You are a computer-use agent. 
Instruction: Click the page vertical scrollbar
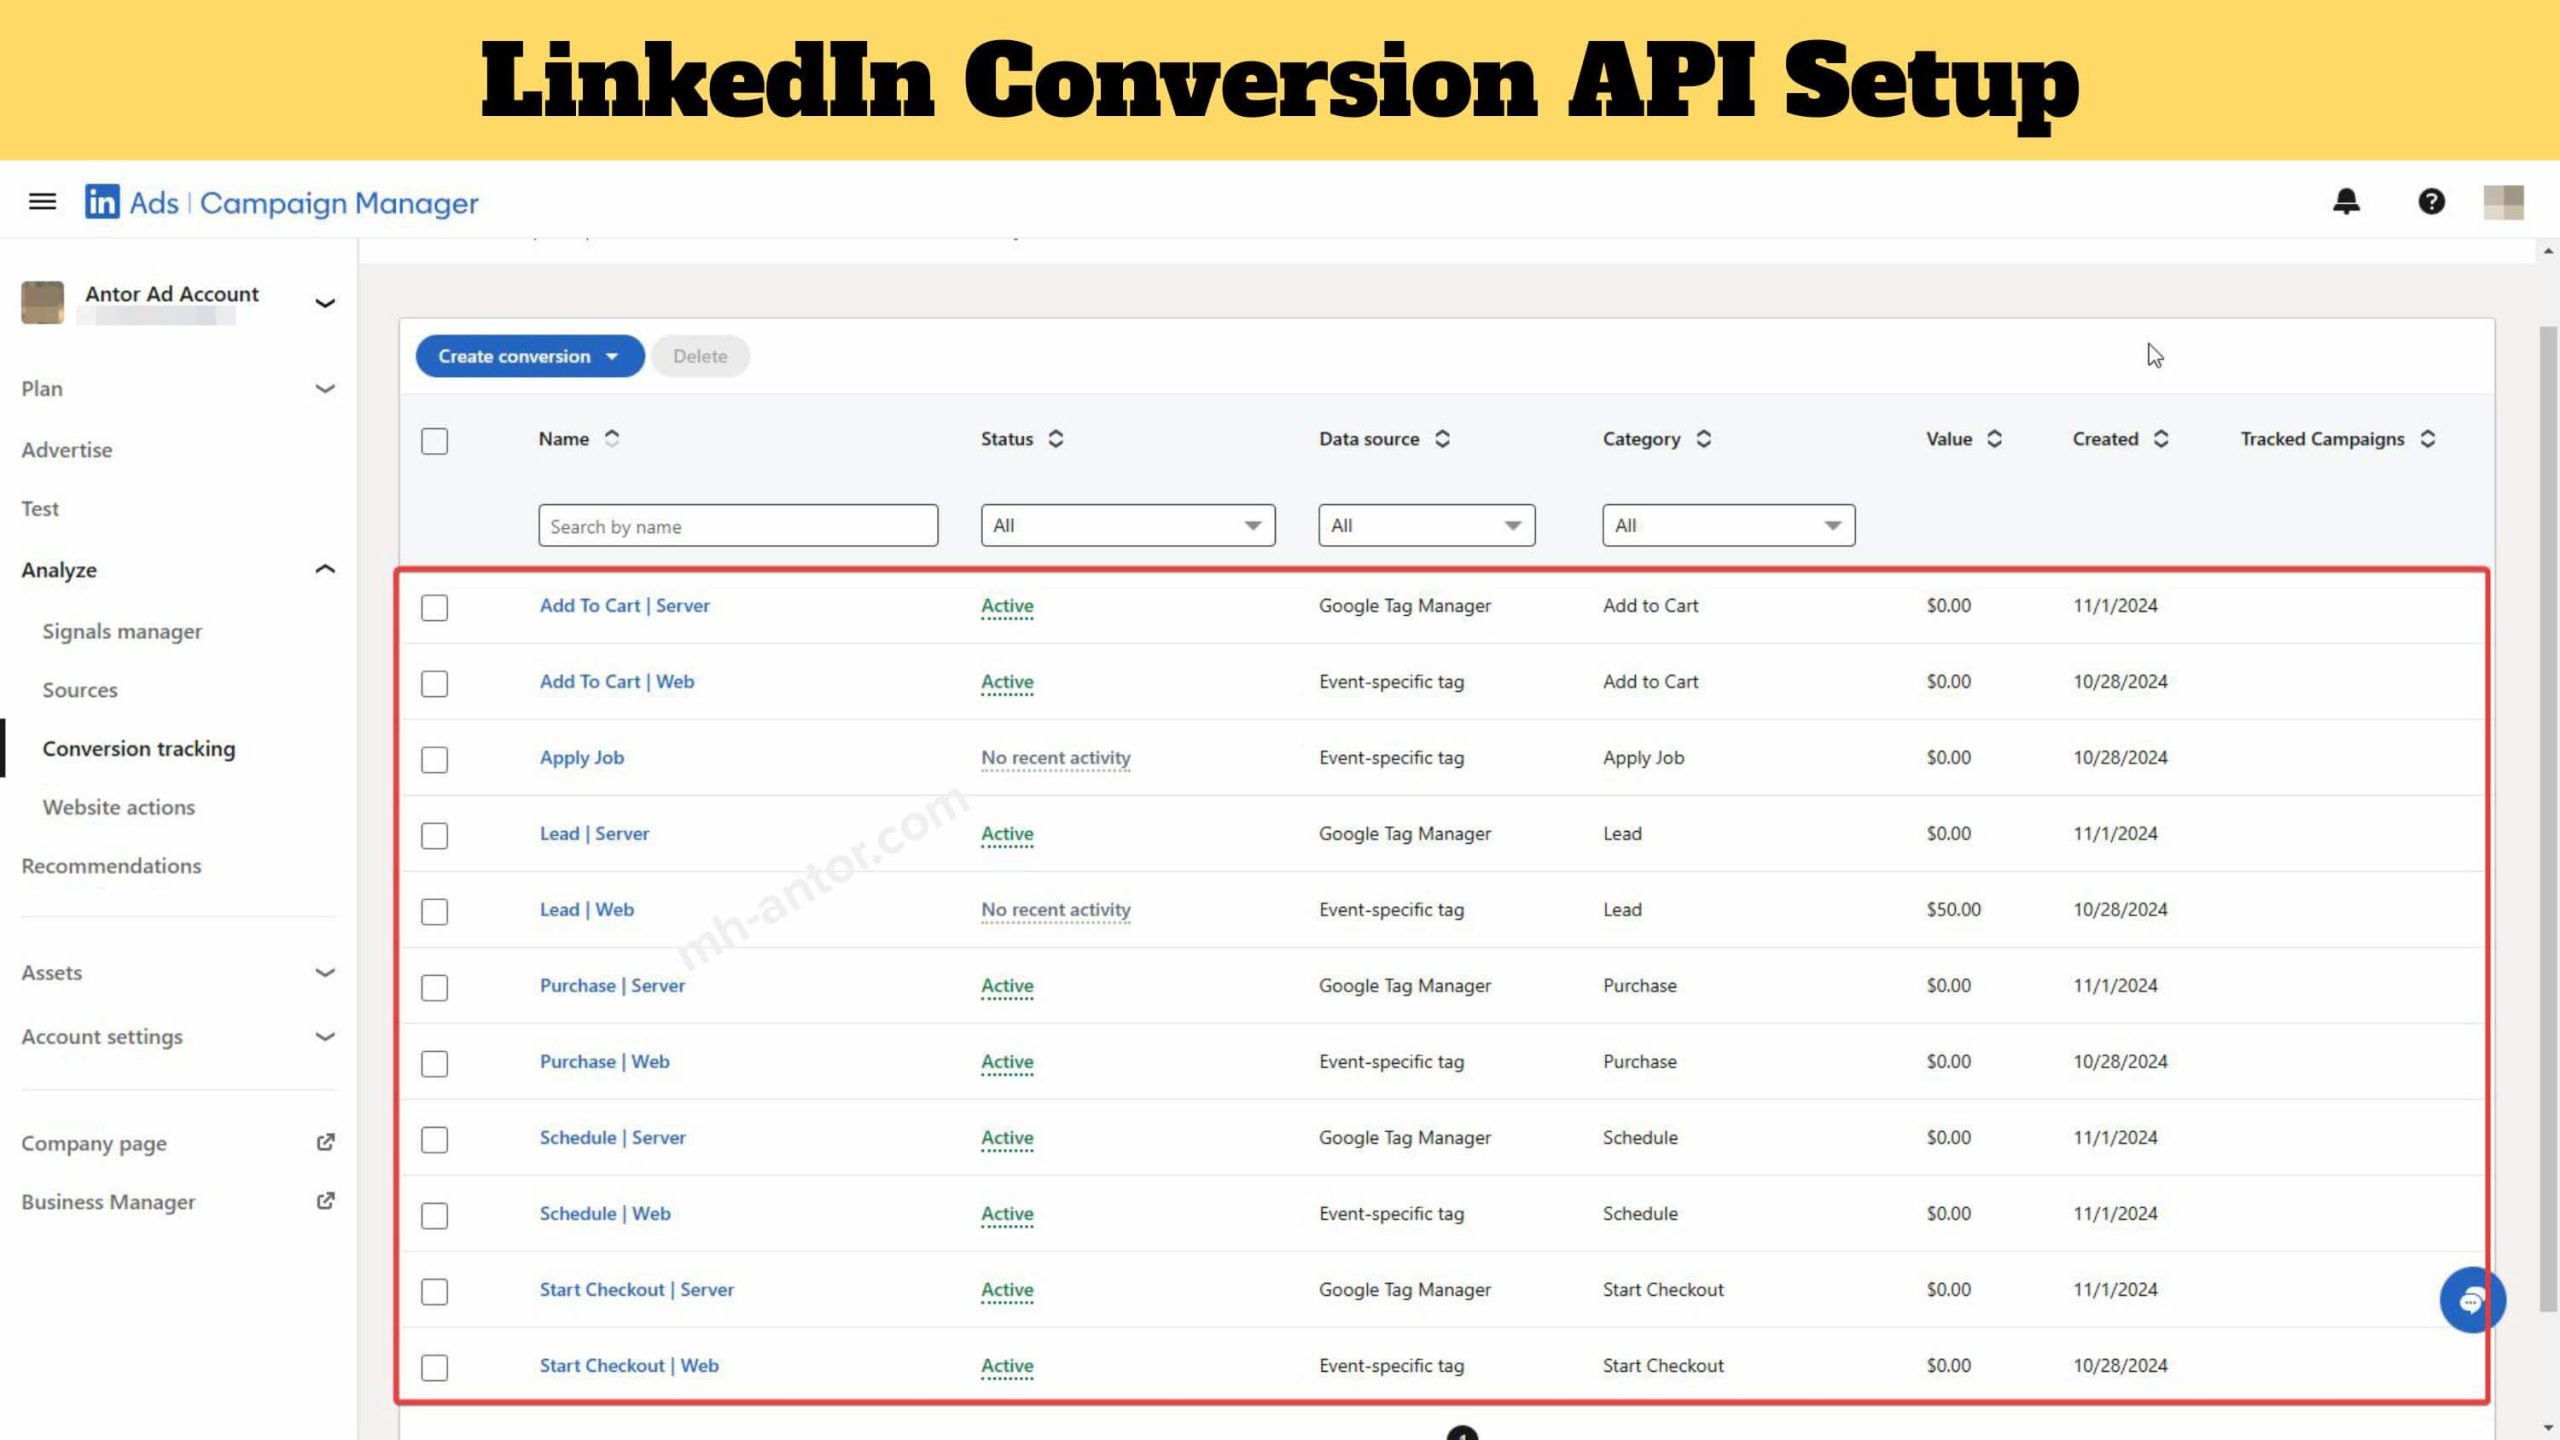tap(2548, 820)
